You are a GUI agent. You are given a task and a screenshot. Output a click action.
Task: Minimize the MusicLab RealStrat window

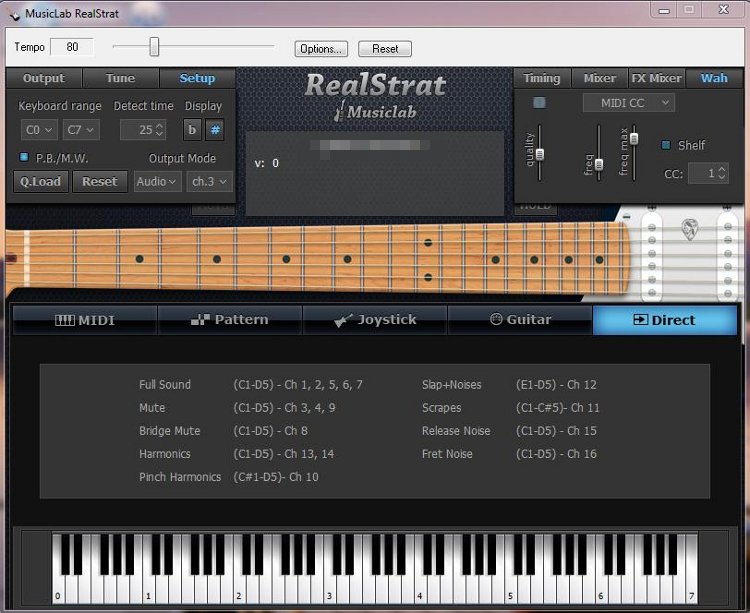(x=664, y=10)
